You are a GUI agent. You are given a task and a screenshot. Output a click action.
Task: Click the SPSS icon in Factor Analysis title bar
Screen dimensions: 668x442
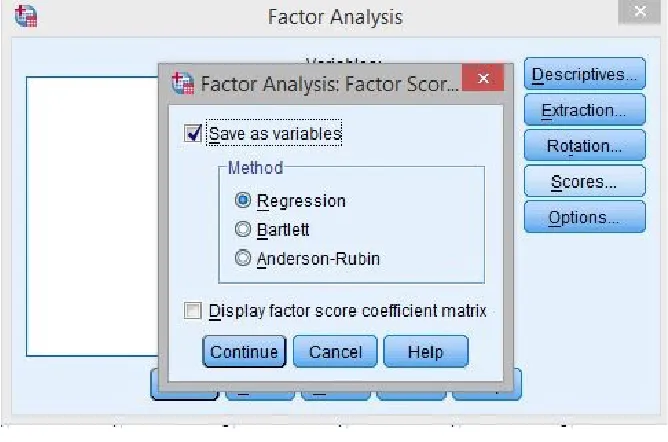point(26,16)
